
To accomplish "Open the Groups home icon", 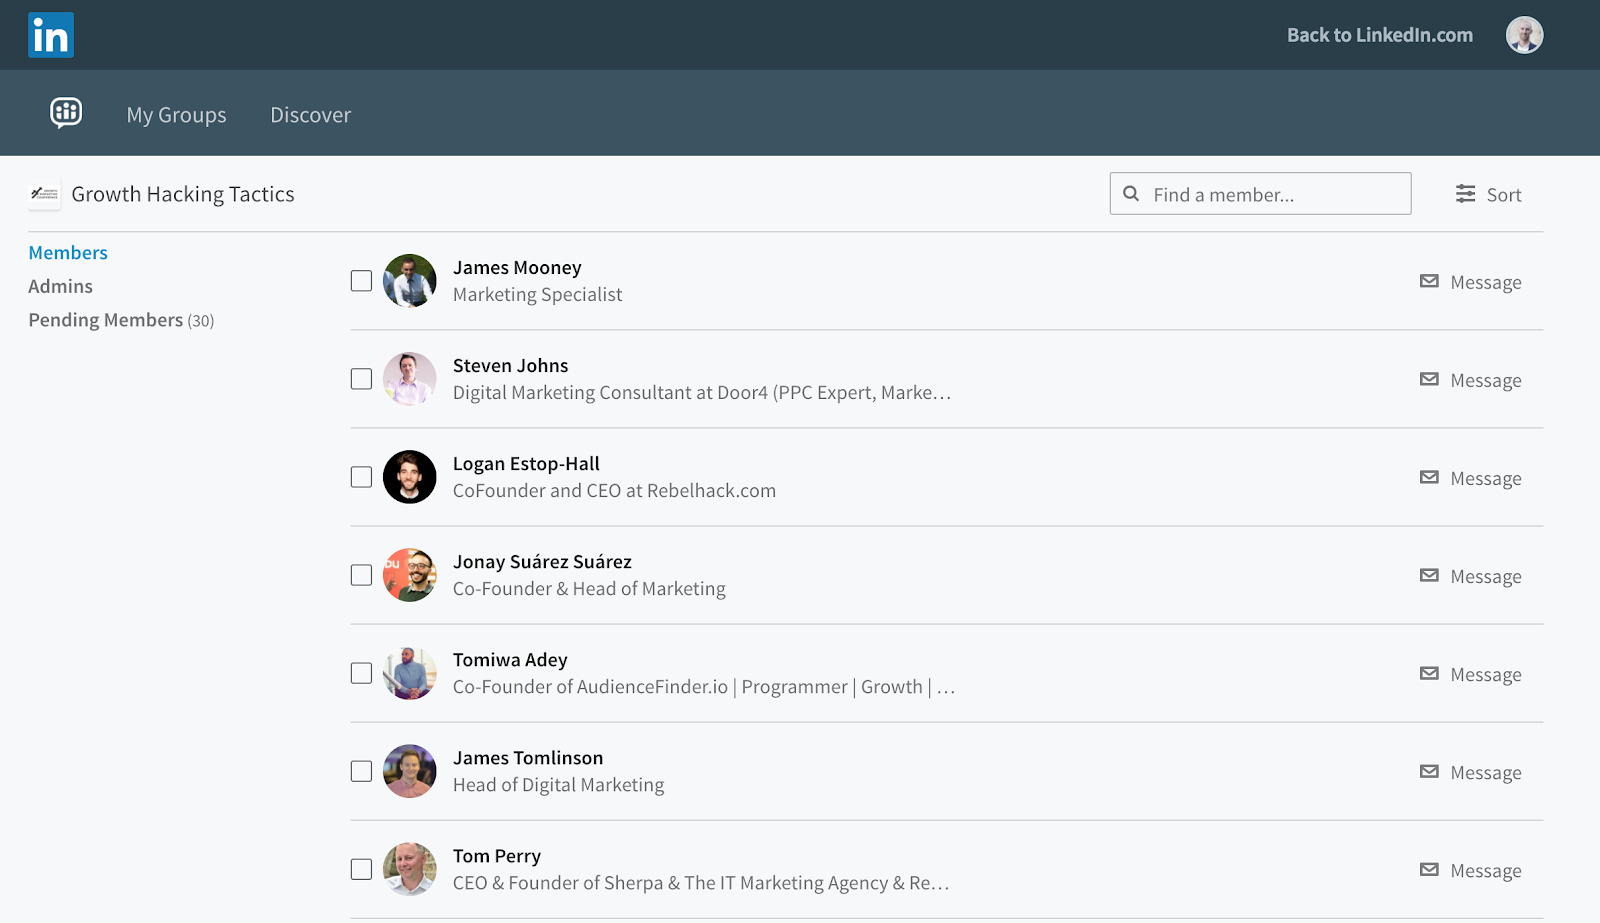I will pos(66,113).
